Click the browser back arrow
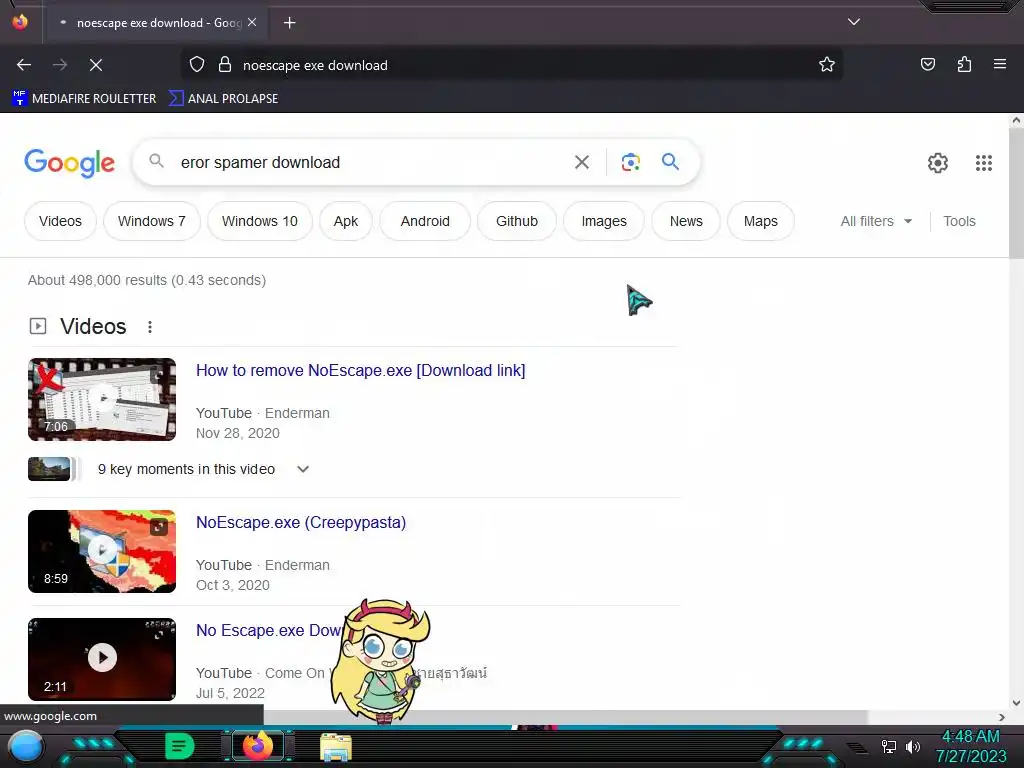 24,65
